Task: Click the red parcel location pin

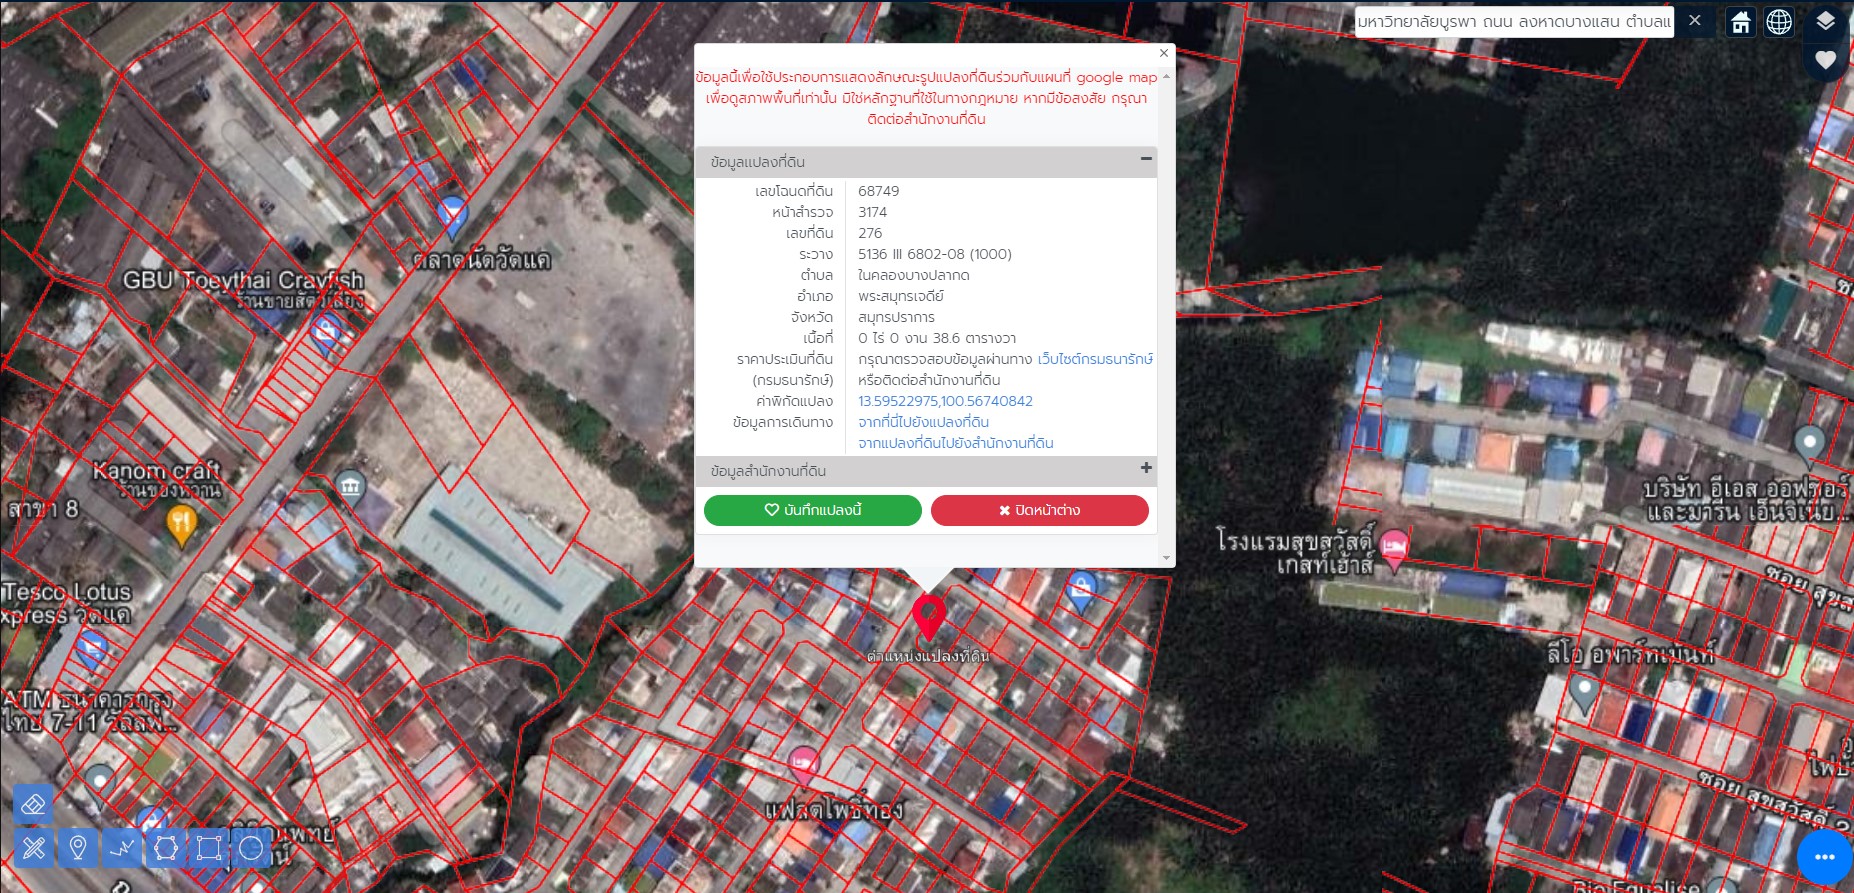Action: click(929, 617)
